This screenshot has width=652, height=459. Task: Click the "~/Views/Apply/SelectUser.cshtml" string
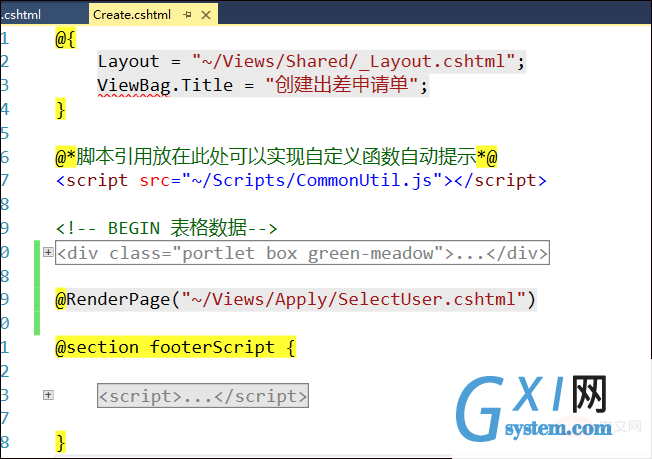pos(354,299)
